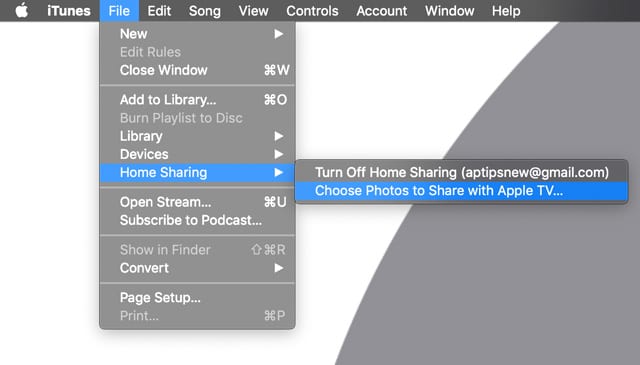Open the Song menu
This screenshot has height=365, width=640.
coord(204,11)
